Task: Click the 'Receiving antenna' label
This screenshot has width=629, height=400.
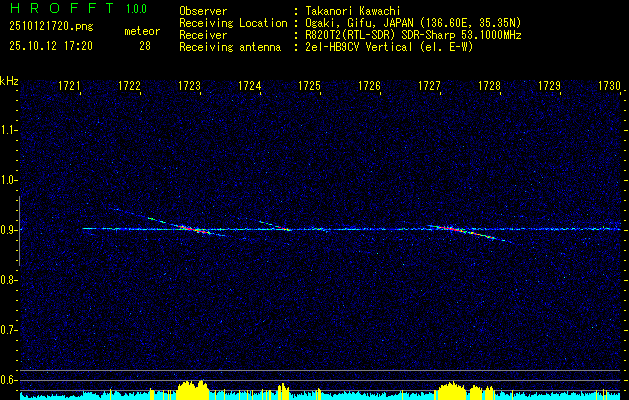Action: point(230,47)
